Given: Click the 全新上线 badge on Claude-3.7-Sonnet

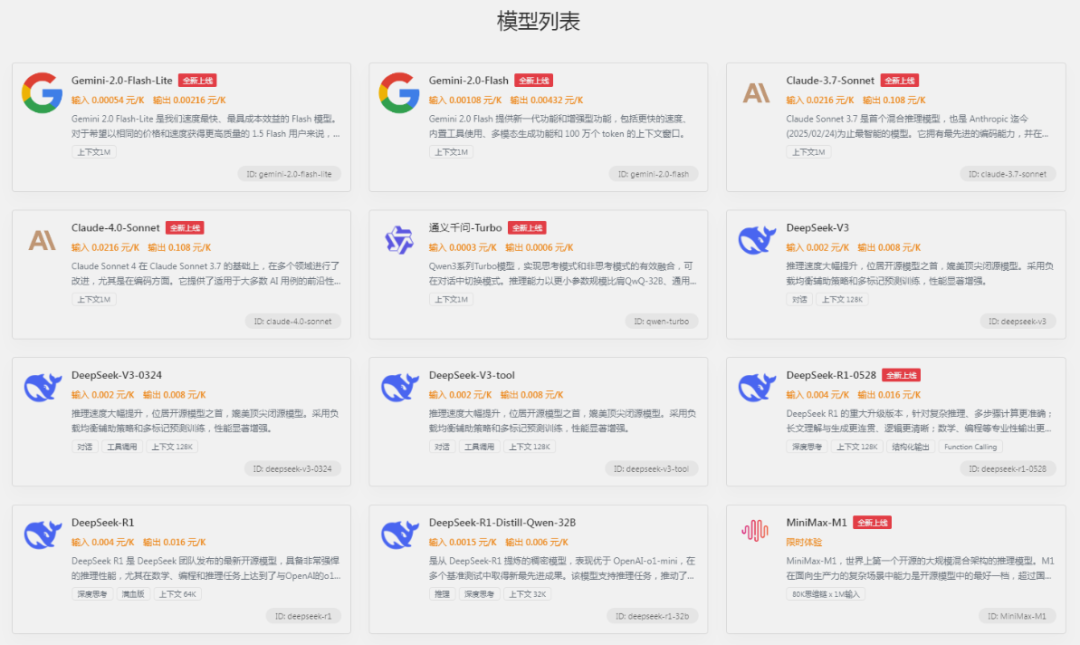Looking at the screenshot, I should [x=900, y=81].
